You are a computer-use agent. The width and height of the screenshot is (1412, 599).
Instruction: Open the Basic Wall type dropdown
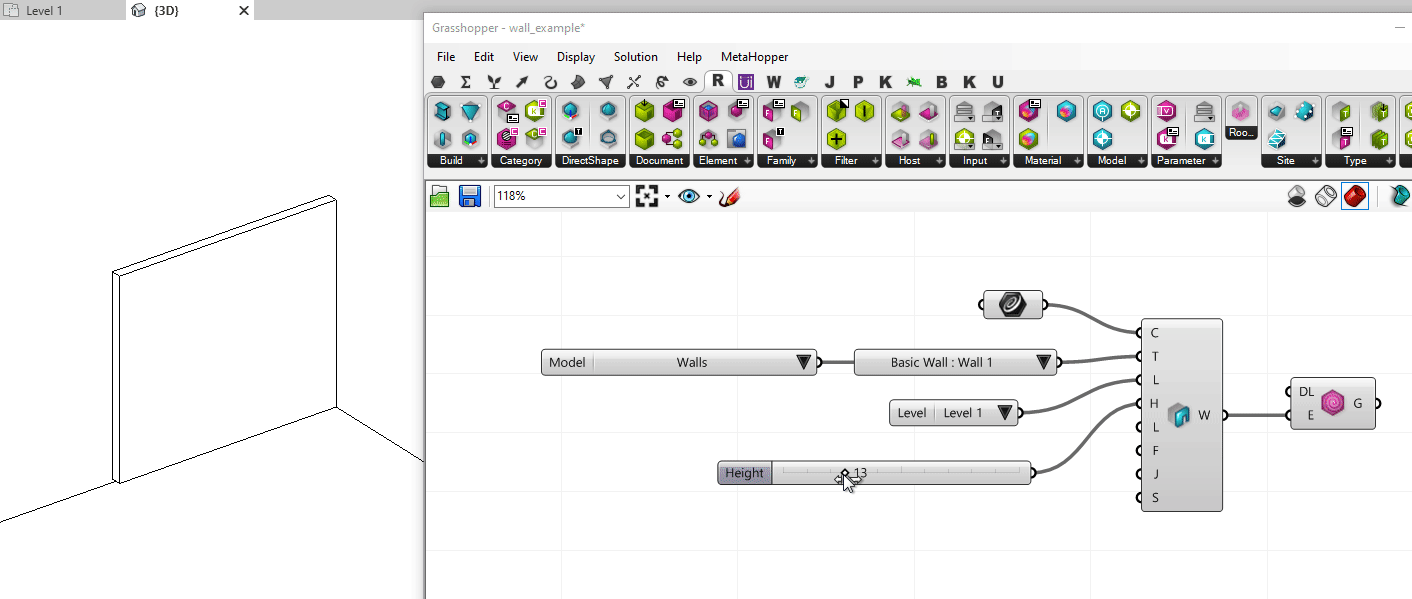pos(1044,363)
